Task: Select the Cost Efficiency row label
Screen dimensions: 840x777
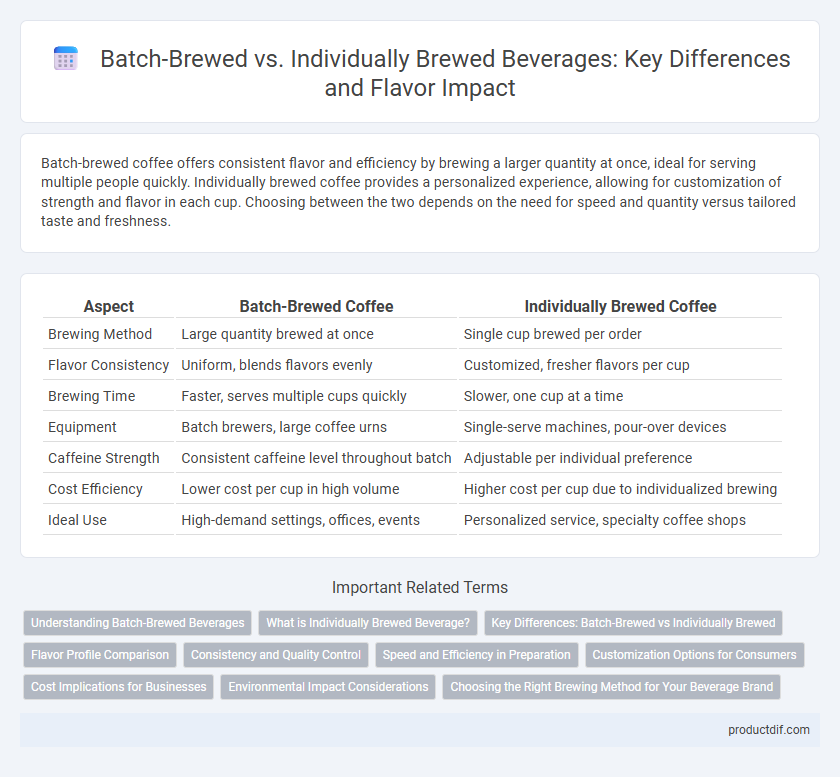Action: tap(95, 490)
